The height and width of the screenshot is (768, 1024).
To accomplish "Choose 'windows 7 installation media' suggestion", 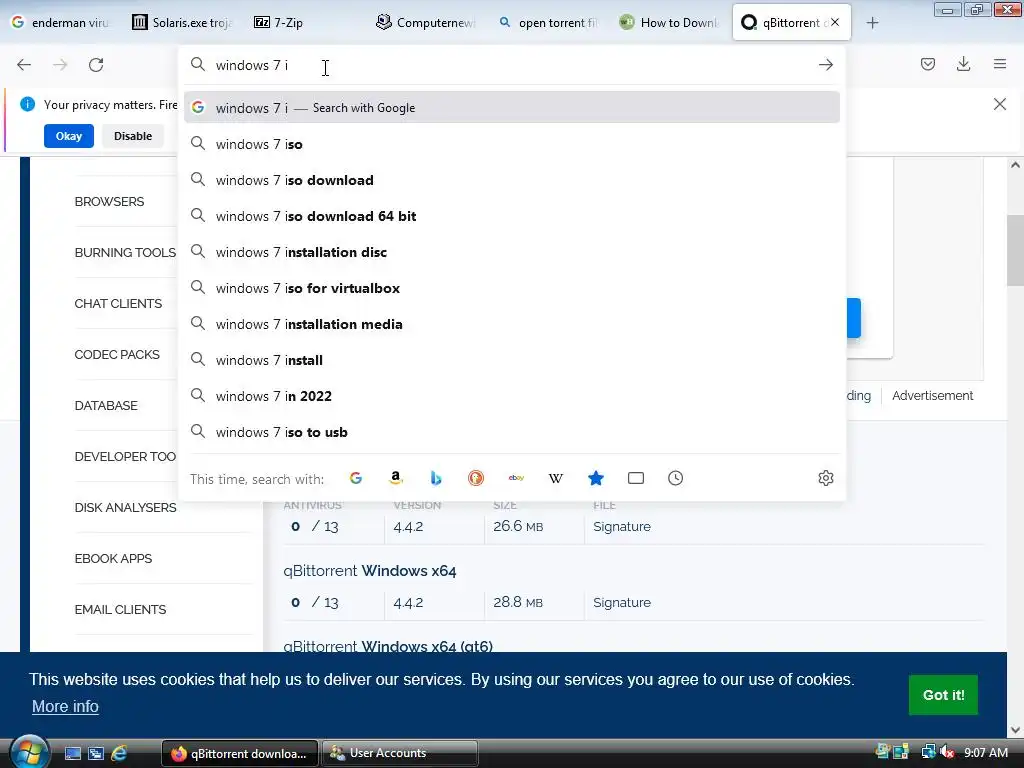I will pos(511,324).
